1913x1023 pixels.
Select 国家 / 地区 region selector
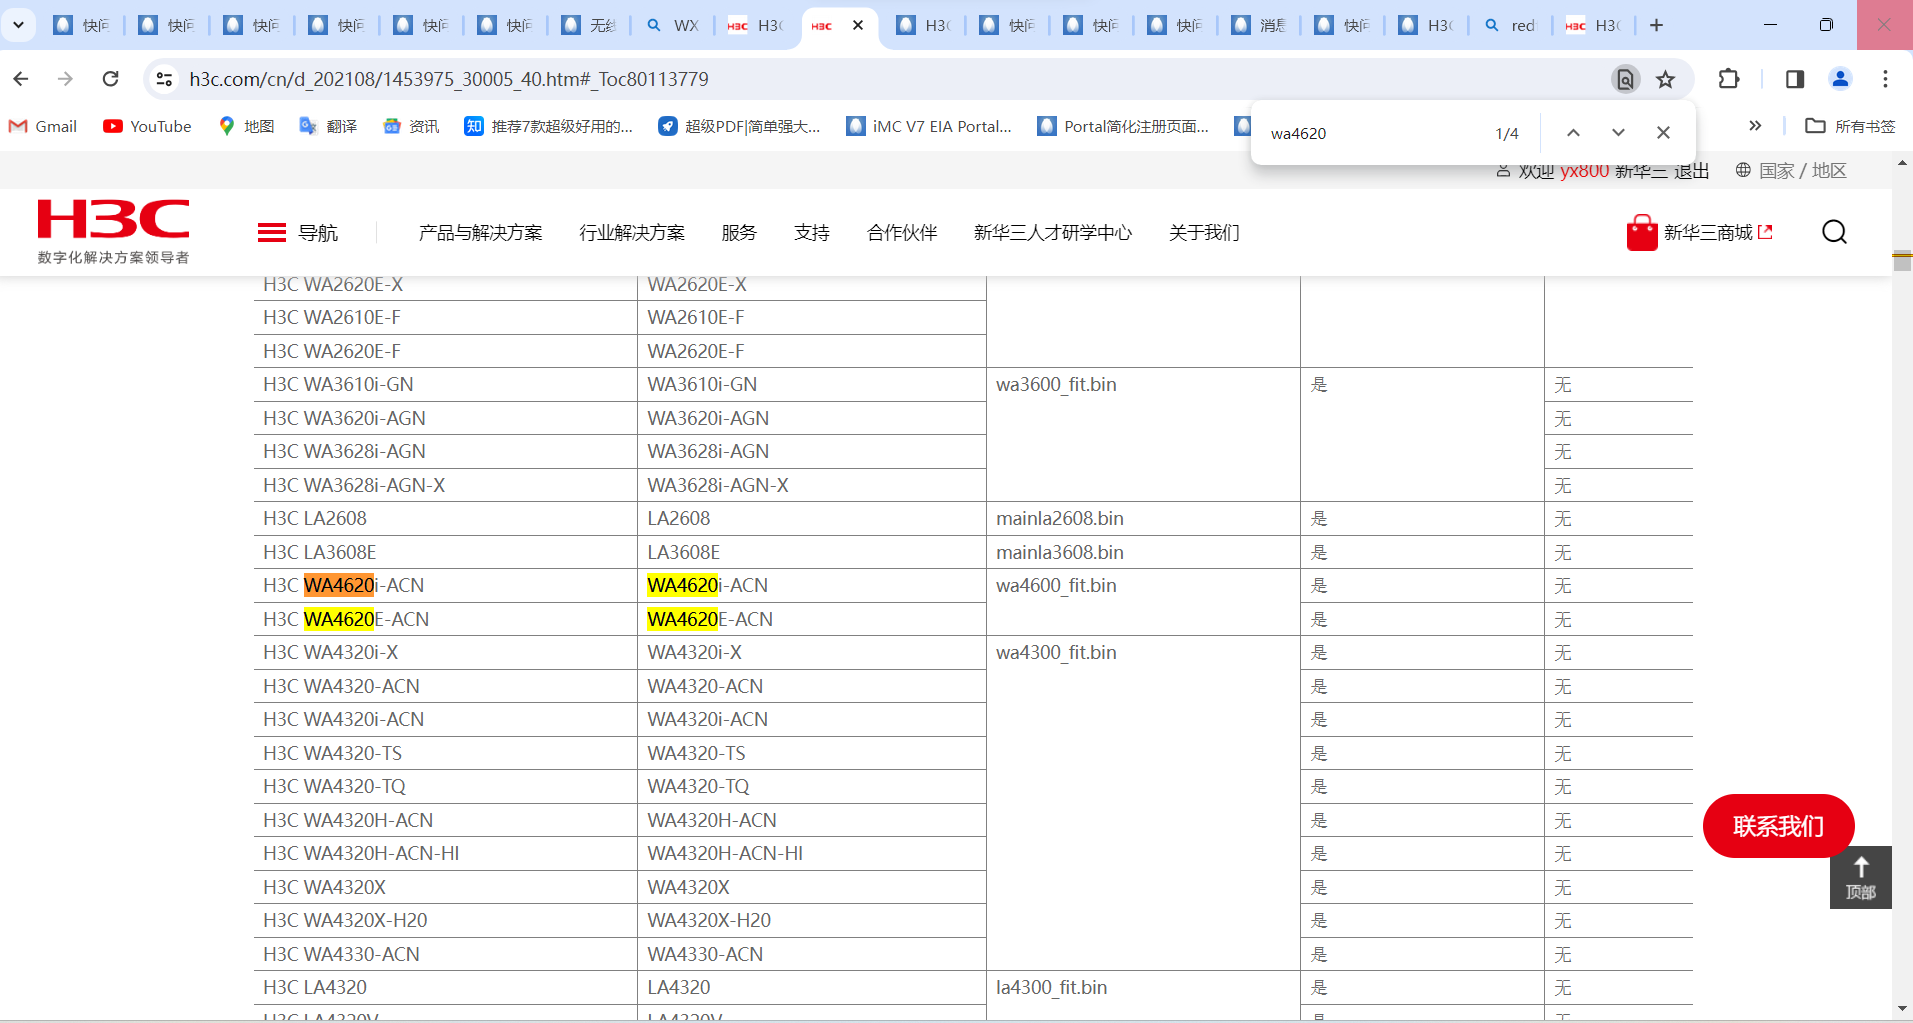point(1791,171)
